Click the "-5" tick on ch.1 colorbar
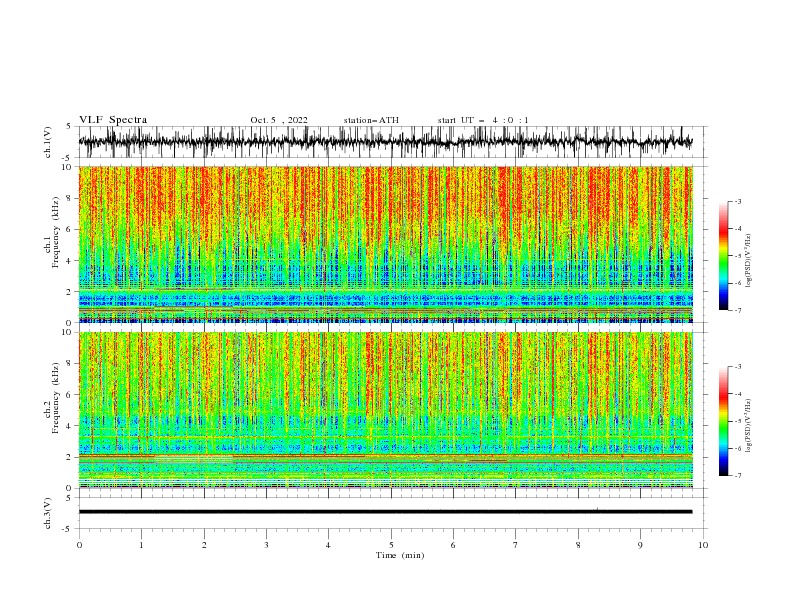The image size is (792, 612). [x=738, y=256]
